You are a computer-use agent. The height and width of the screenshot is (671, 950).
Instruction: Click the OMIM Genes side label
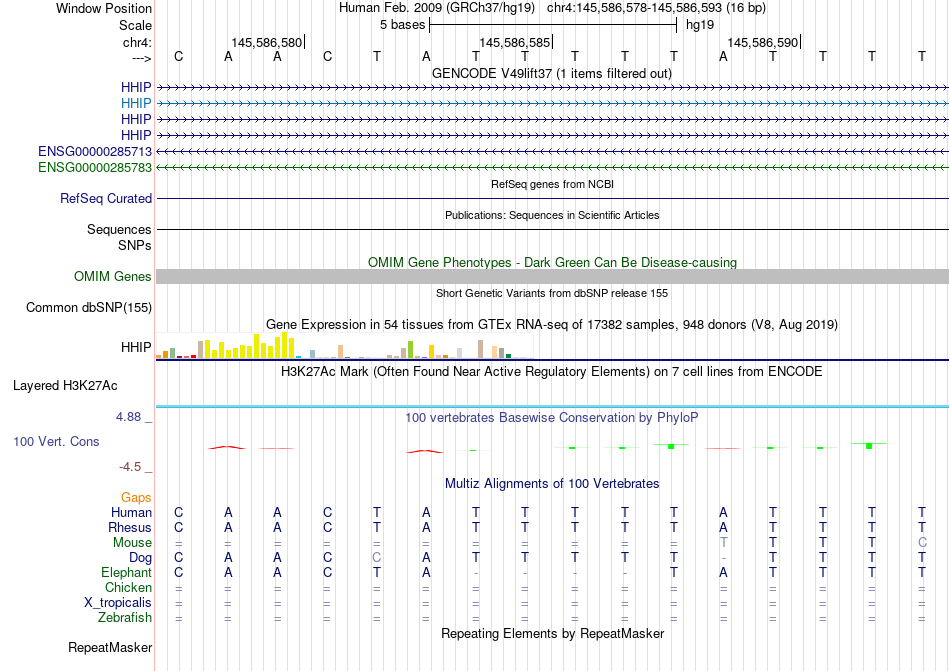click(112, 277)
